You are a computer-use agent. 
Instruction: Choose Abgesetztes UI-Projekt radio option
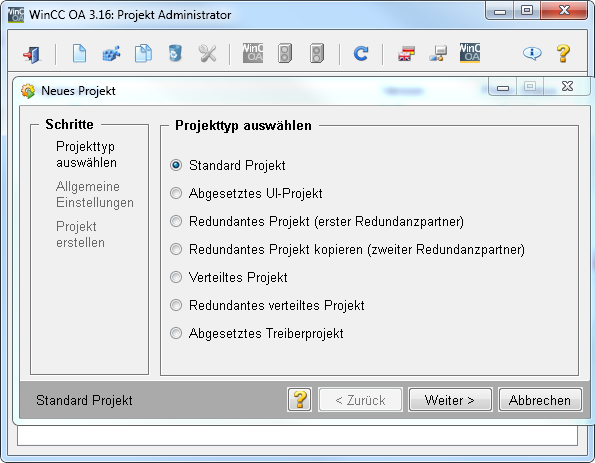click(x=176, y=194)
